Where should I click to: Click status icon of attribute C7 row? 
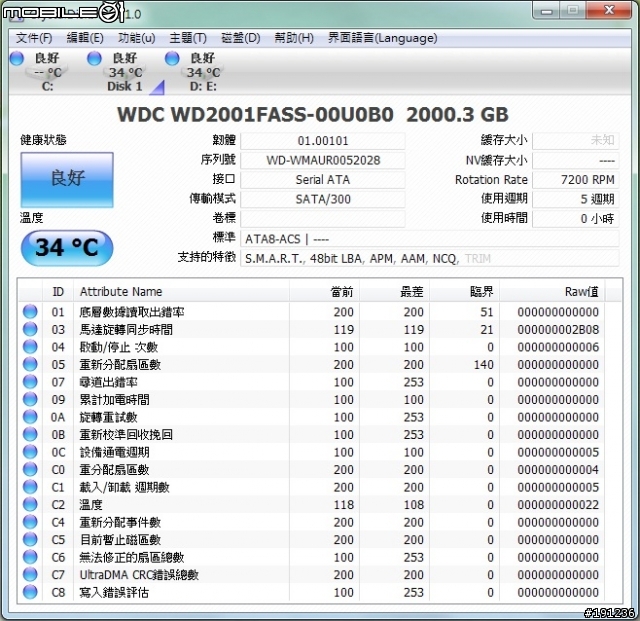[30, 575]
